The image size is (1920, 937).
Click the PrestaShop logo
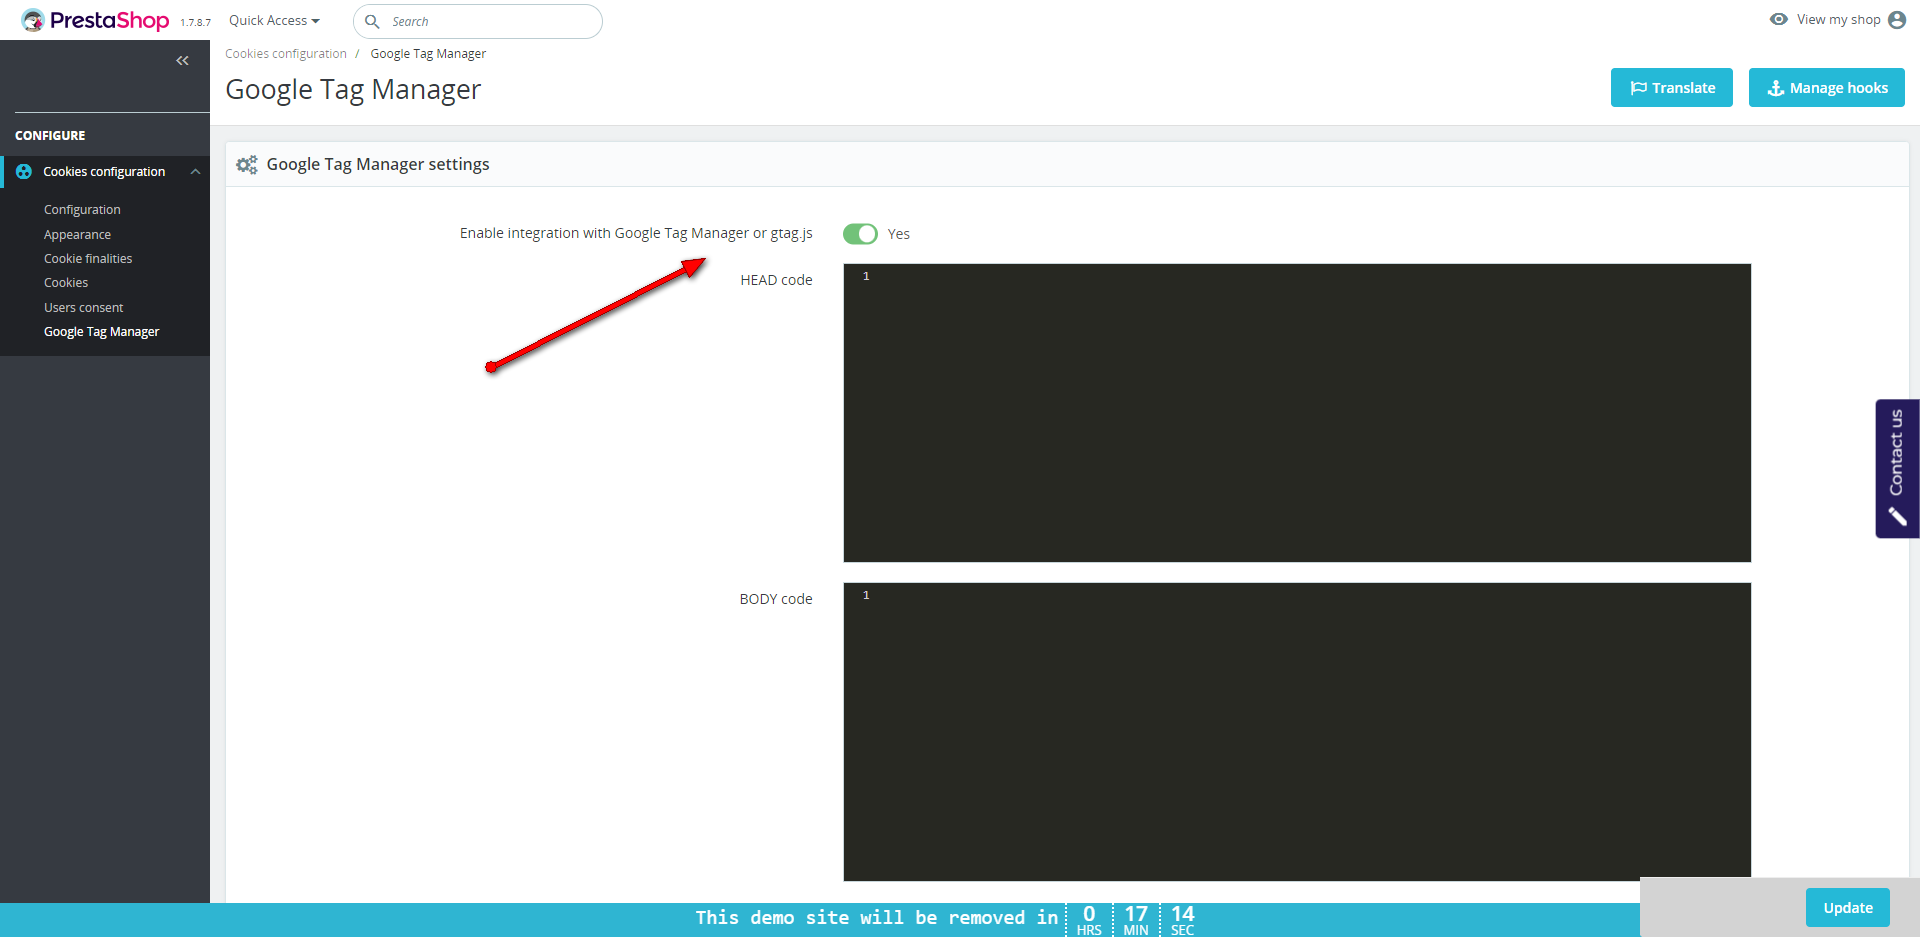95,20
